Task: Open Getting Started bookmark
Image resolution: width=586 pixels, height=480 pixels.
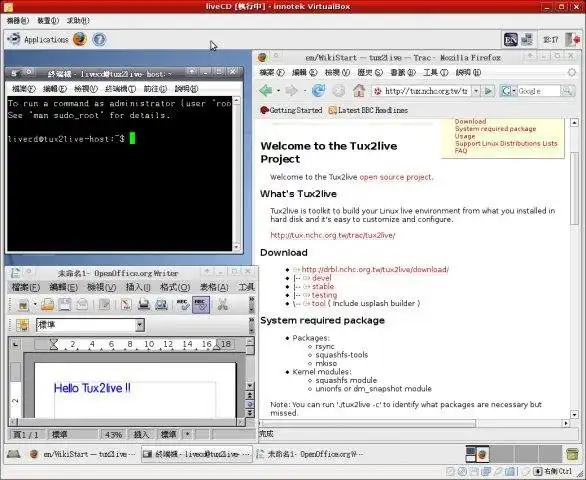Action: point(291,110)
